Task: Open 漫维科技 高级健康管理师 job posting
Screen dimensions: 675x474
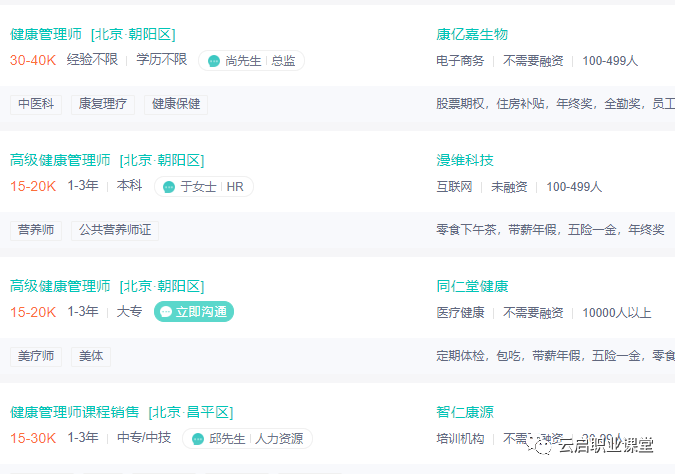Action: tap(107, 160)
